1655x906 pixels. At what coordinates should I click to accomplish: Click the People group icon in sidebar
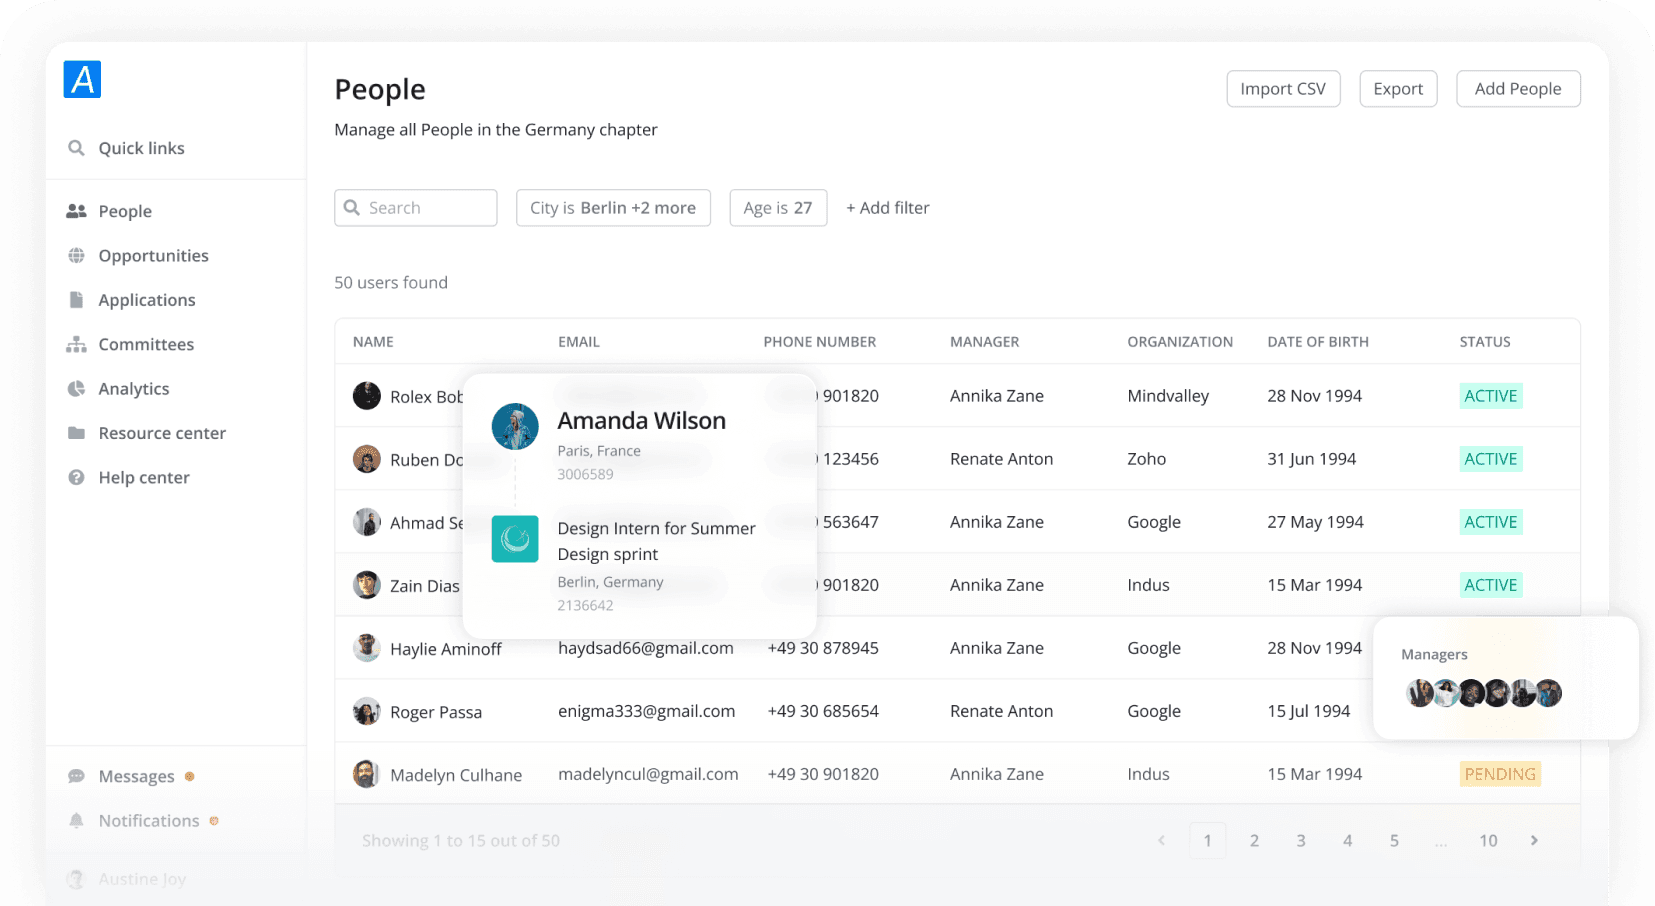76,211
